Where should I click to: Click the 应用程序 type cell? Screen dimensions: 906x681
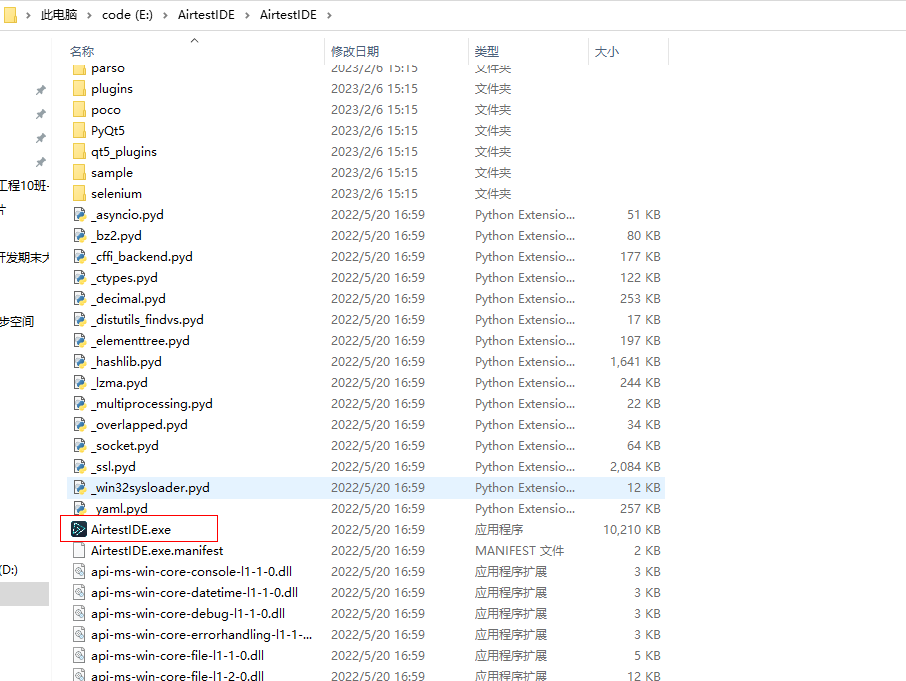pos(499,530)
